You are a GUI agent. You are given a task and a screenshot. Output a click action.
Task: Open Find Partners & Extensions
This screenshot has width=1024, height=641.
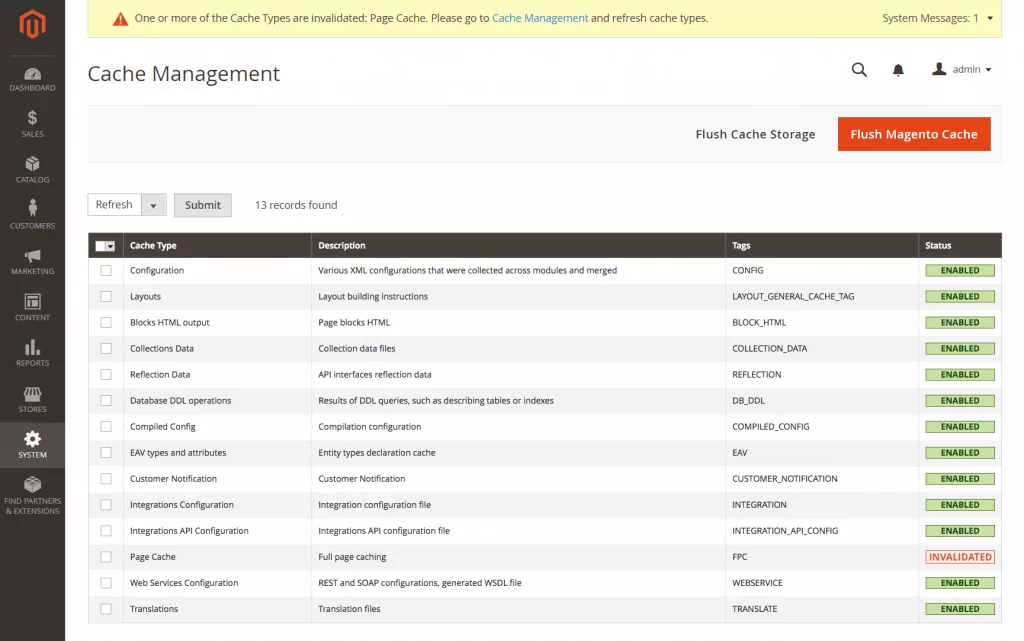pyautogui.click(x=32, y=496)
